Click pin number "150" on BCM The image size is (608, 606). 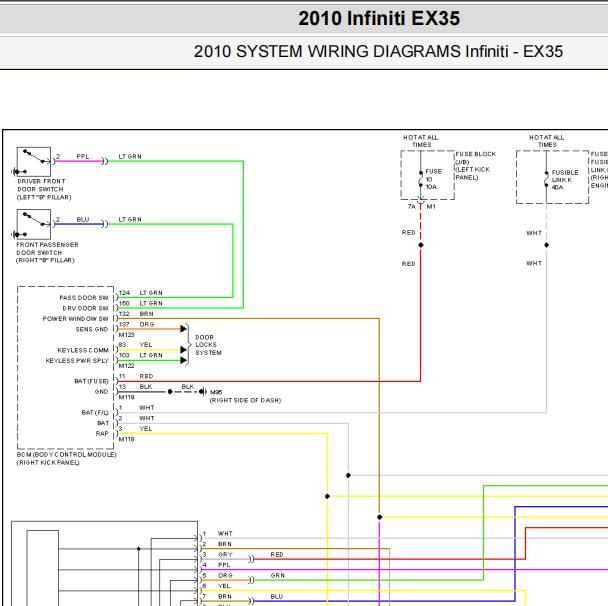(x=124, y=303)
